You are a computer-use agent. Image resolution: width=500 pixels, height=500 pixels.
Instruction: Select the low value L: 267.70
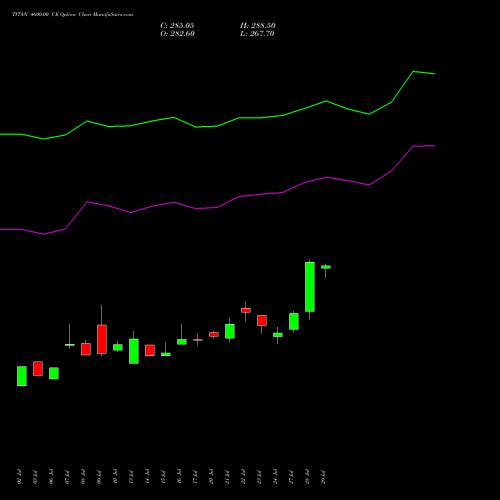(257, 33)
